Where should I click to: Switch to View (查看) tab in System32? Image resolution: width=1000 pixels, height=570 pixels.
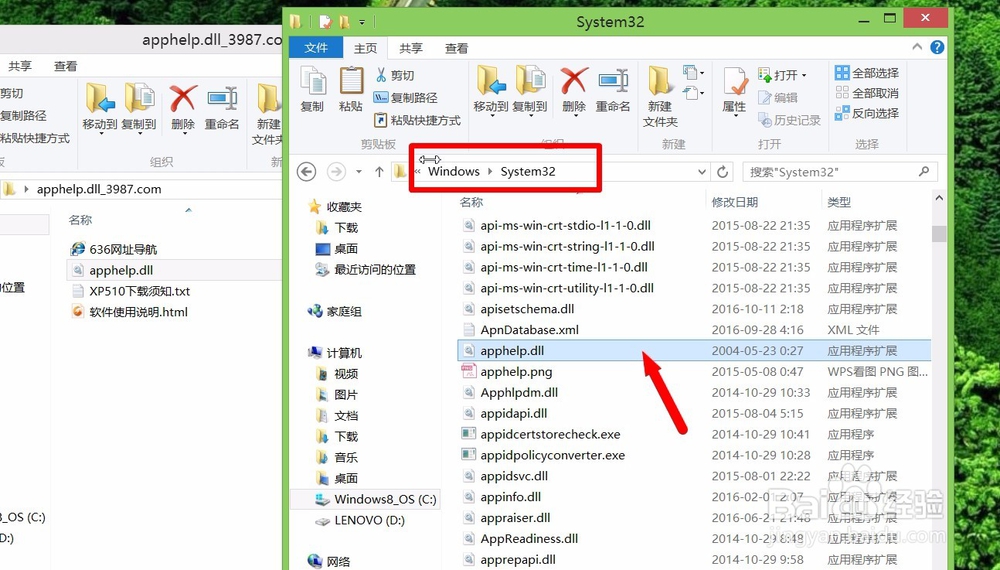pos(456,48)
